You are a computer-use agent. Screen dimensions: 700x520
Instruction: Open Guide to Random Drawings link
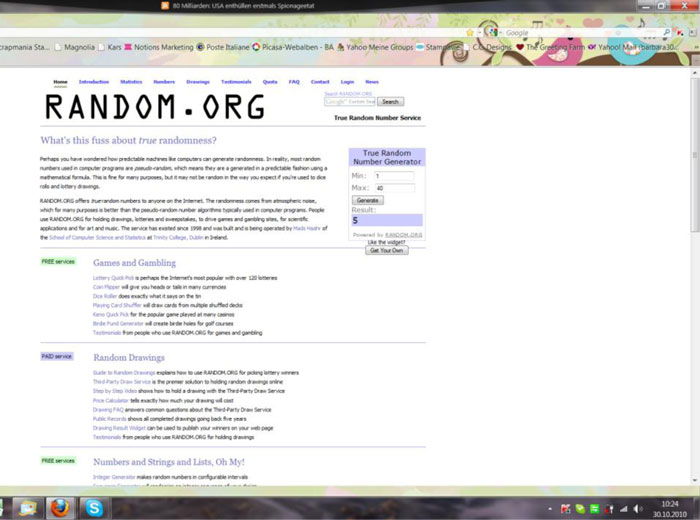click(124, 373)
